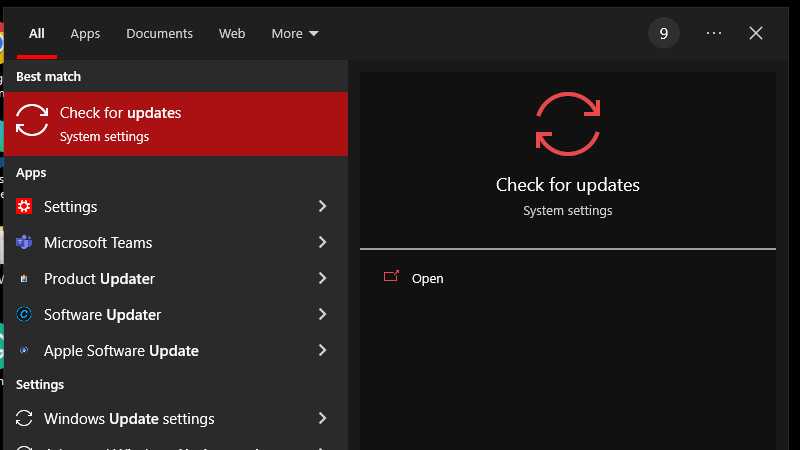800x450 pixels.
Task: Switch to the Documents search tab
Action: coord(160,34)
